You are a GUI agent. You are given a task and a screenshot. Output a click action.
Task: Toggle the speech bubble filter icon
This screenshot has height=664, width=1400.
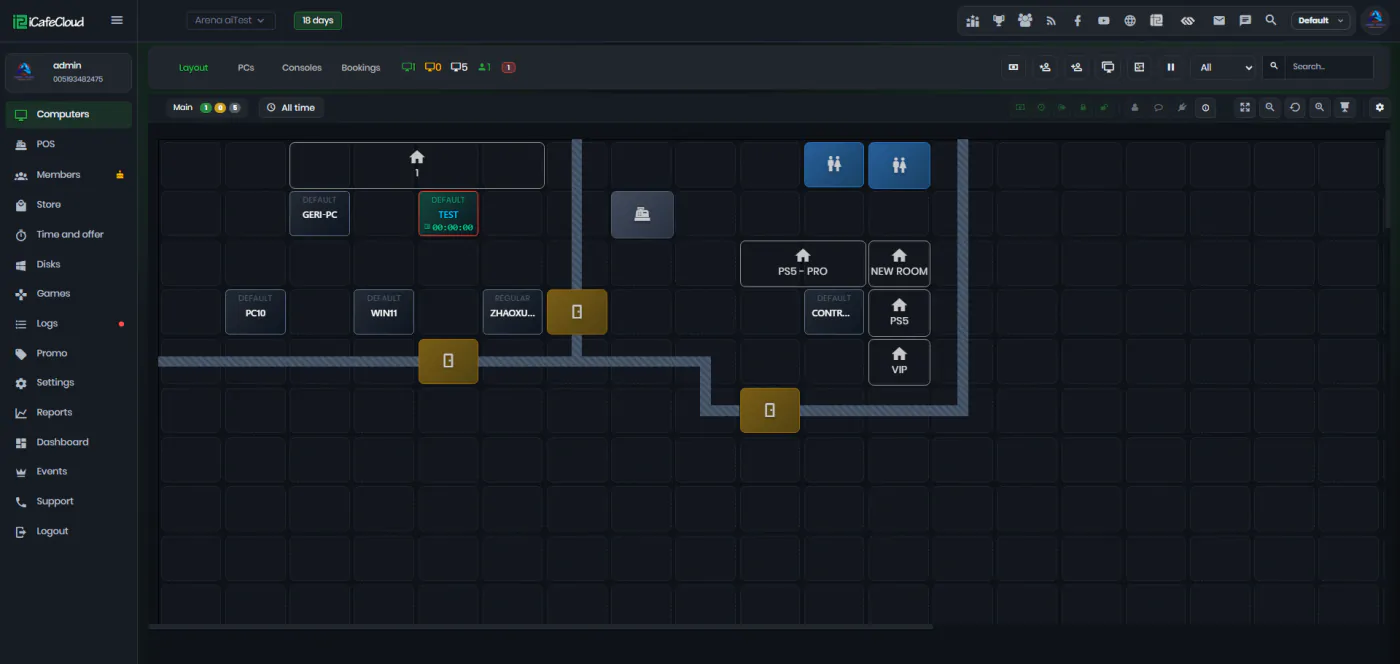pos(1158,107)
